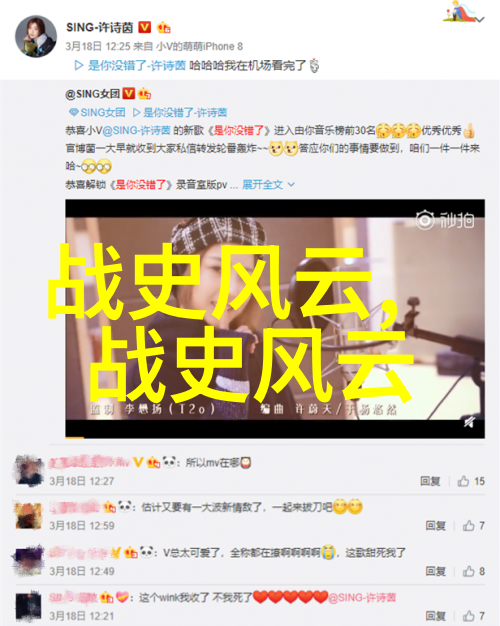This screenshot has height=626, width=500.
Task: Like the wink comment at 12:21
Action: (474, 616)
